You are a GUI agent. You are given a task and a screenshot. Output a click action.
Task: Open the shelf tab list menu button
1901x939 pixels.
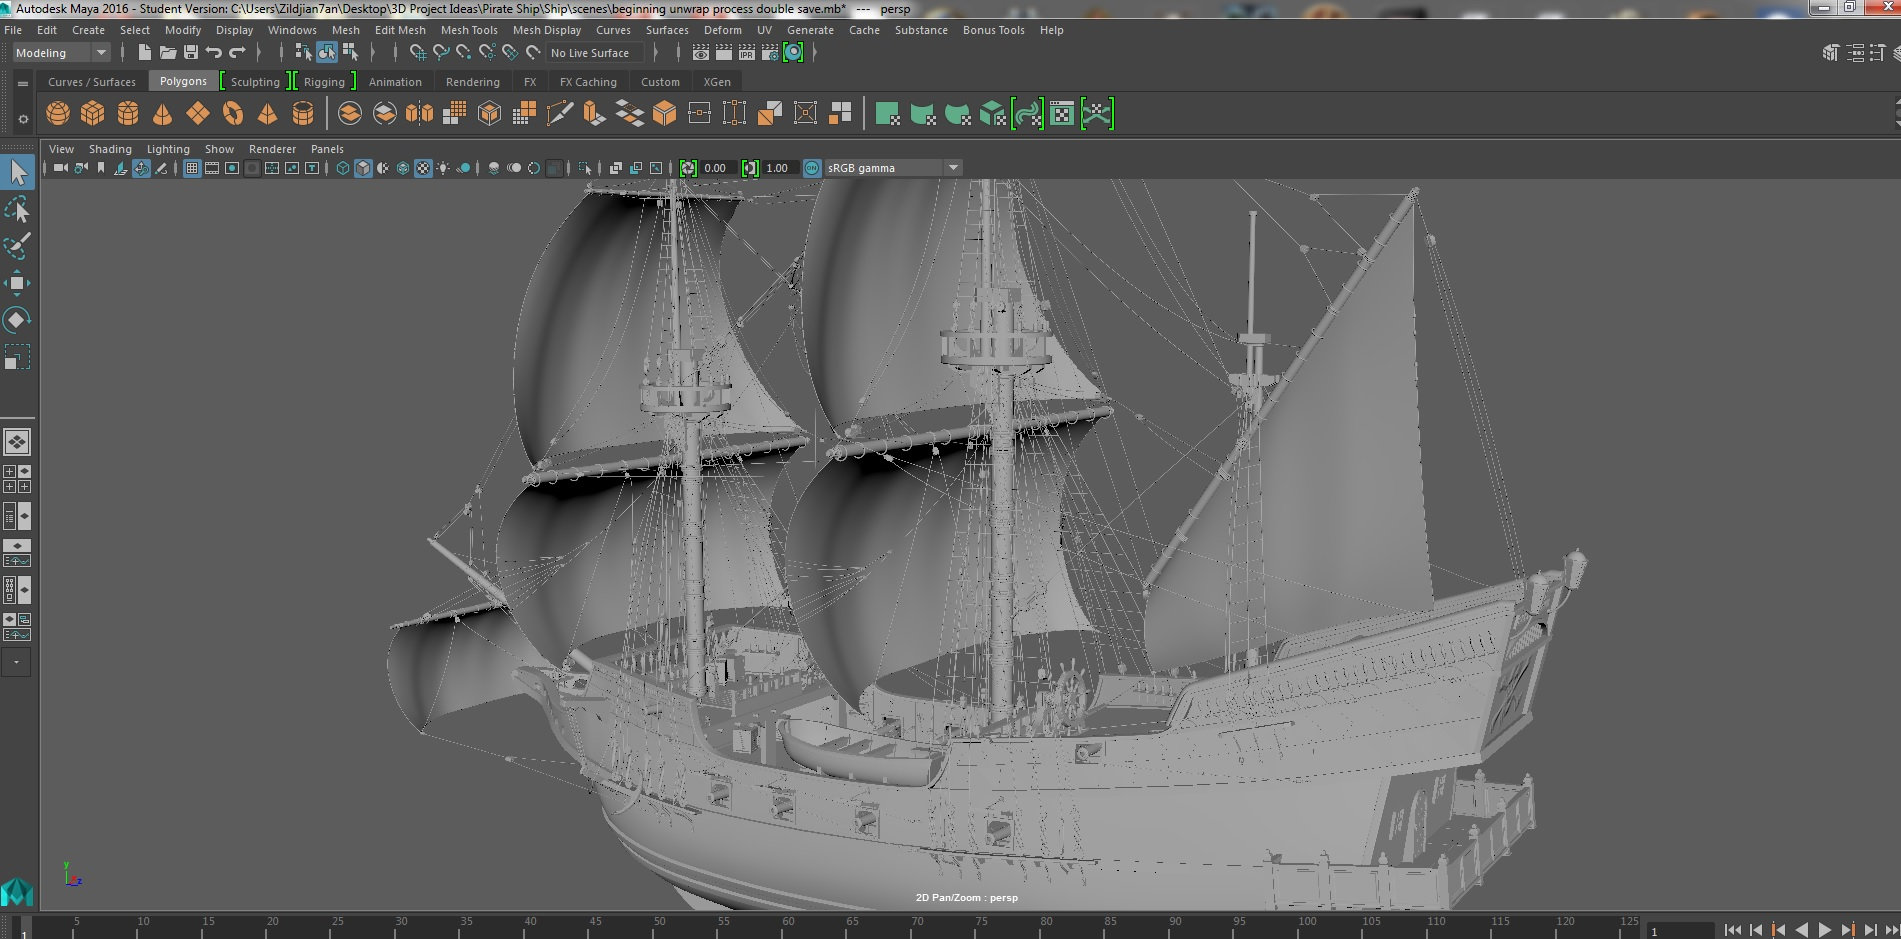click(x=23, y=84)
